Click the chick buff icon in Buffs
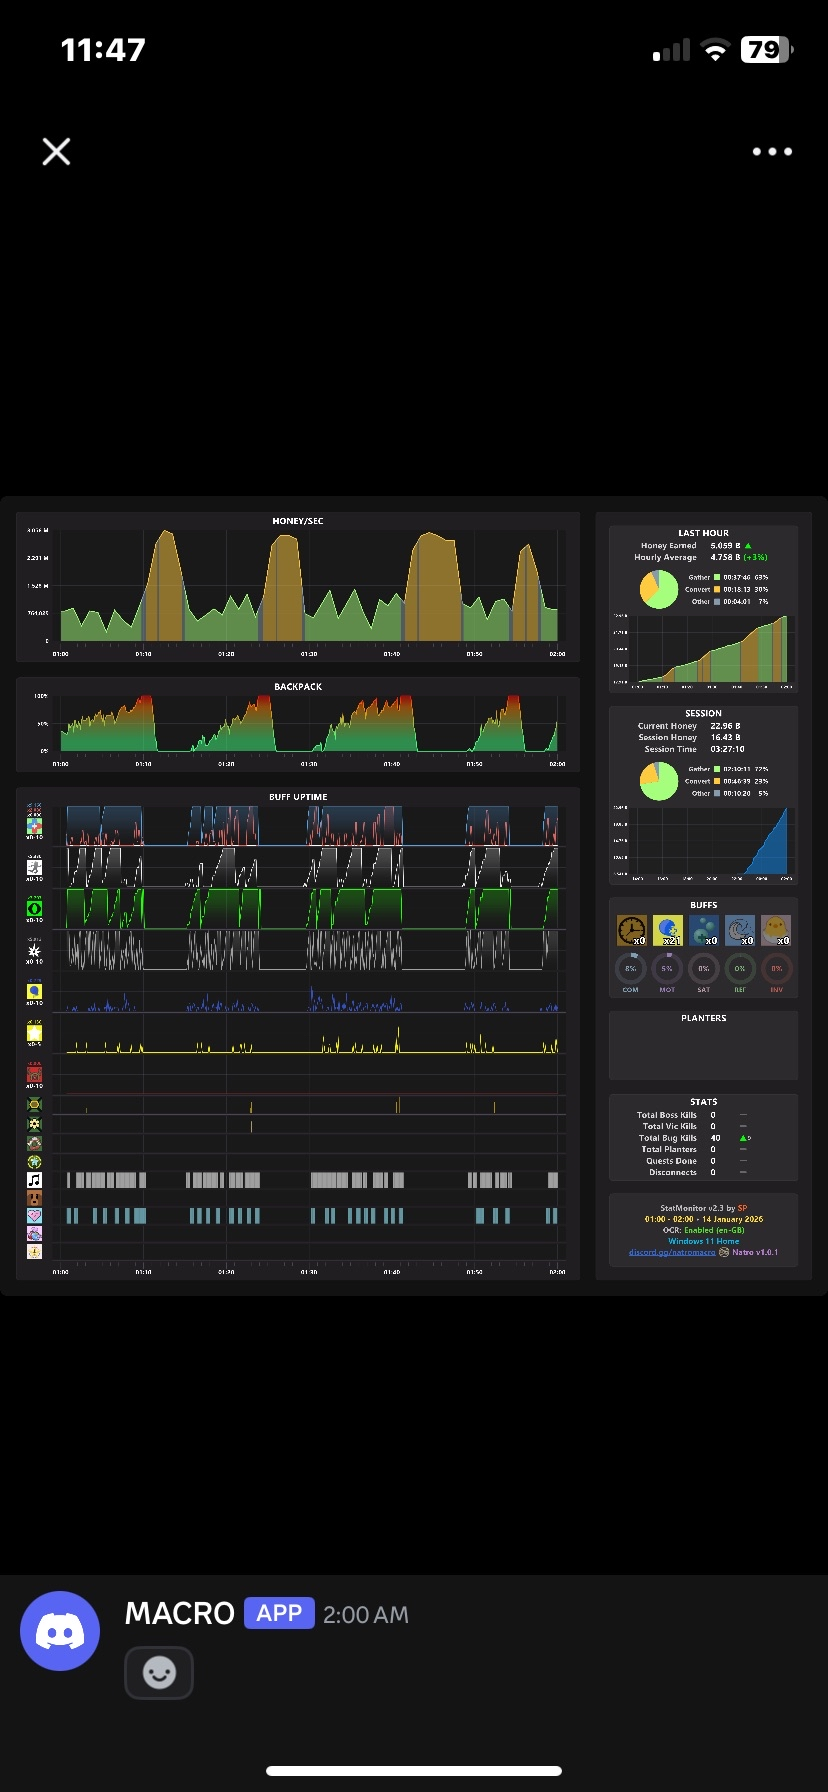Image resolution: width=828 pixels, height=1792 pixels. click(x=776, y=931)
